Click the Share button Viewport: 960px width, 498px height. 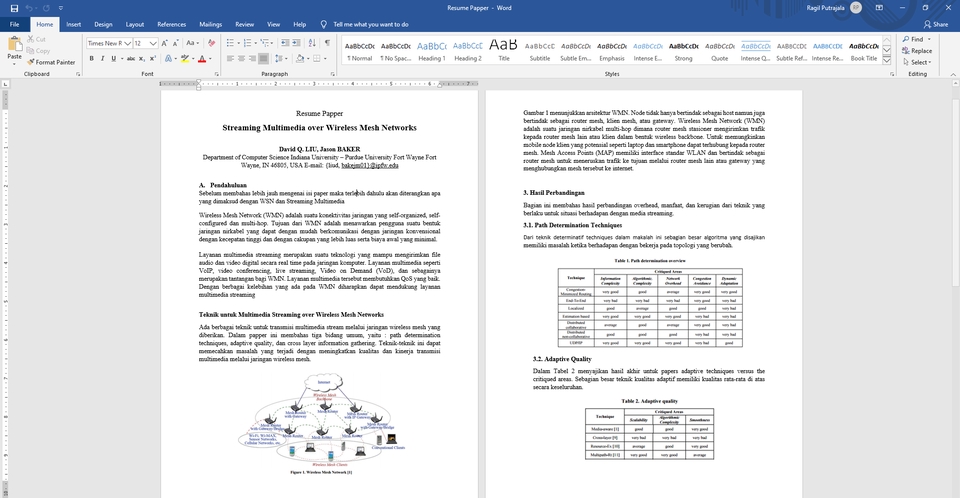click(936, 25)
